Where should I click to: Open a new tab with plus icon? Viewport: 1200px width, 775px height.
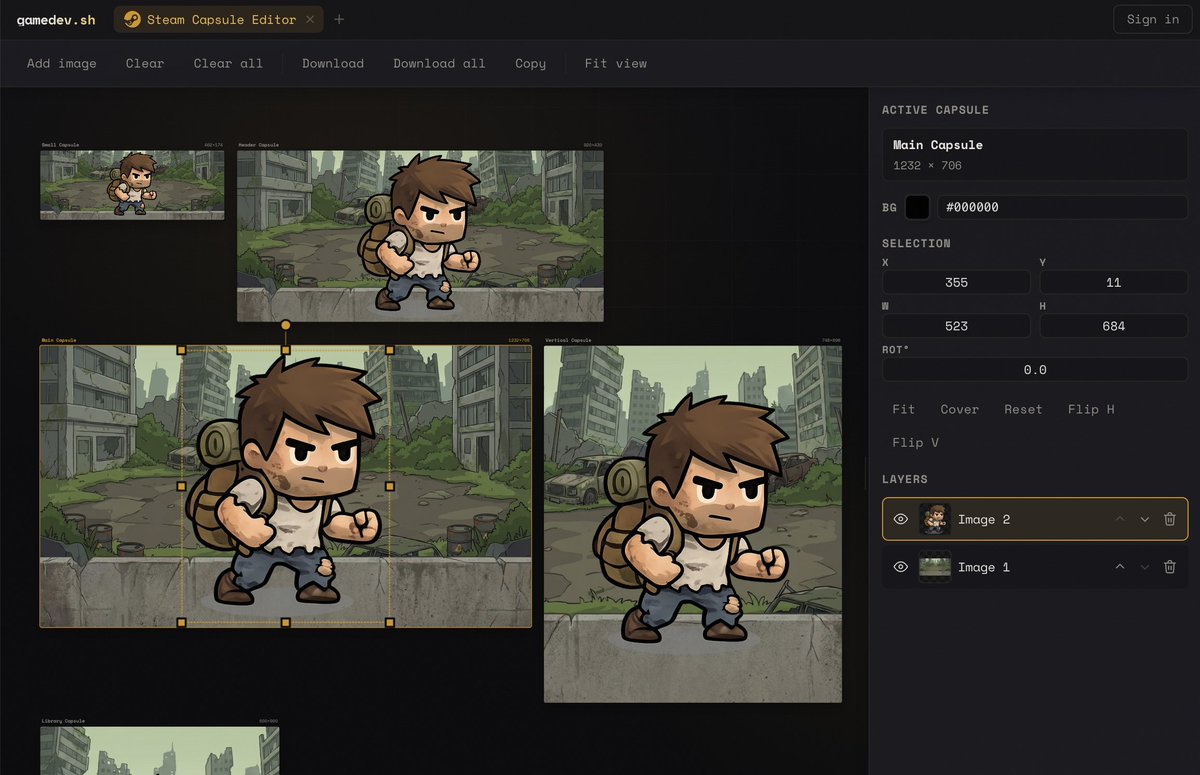339,19
